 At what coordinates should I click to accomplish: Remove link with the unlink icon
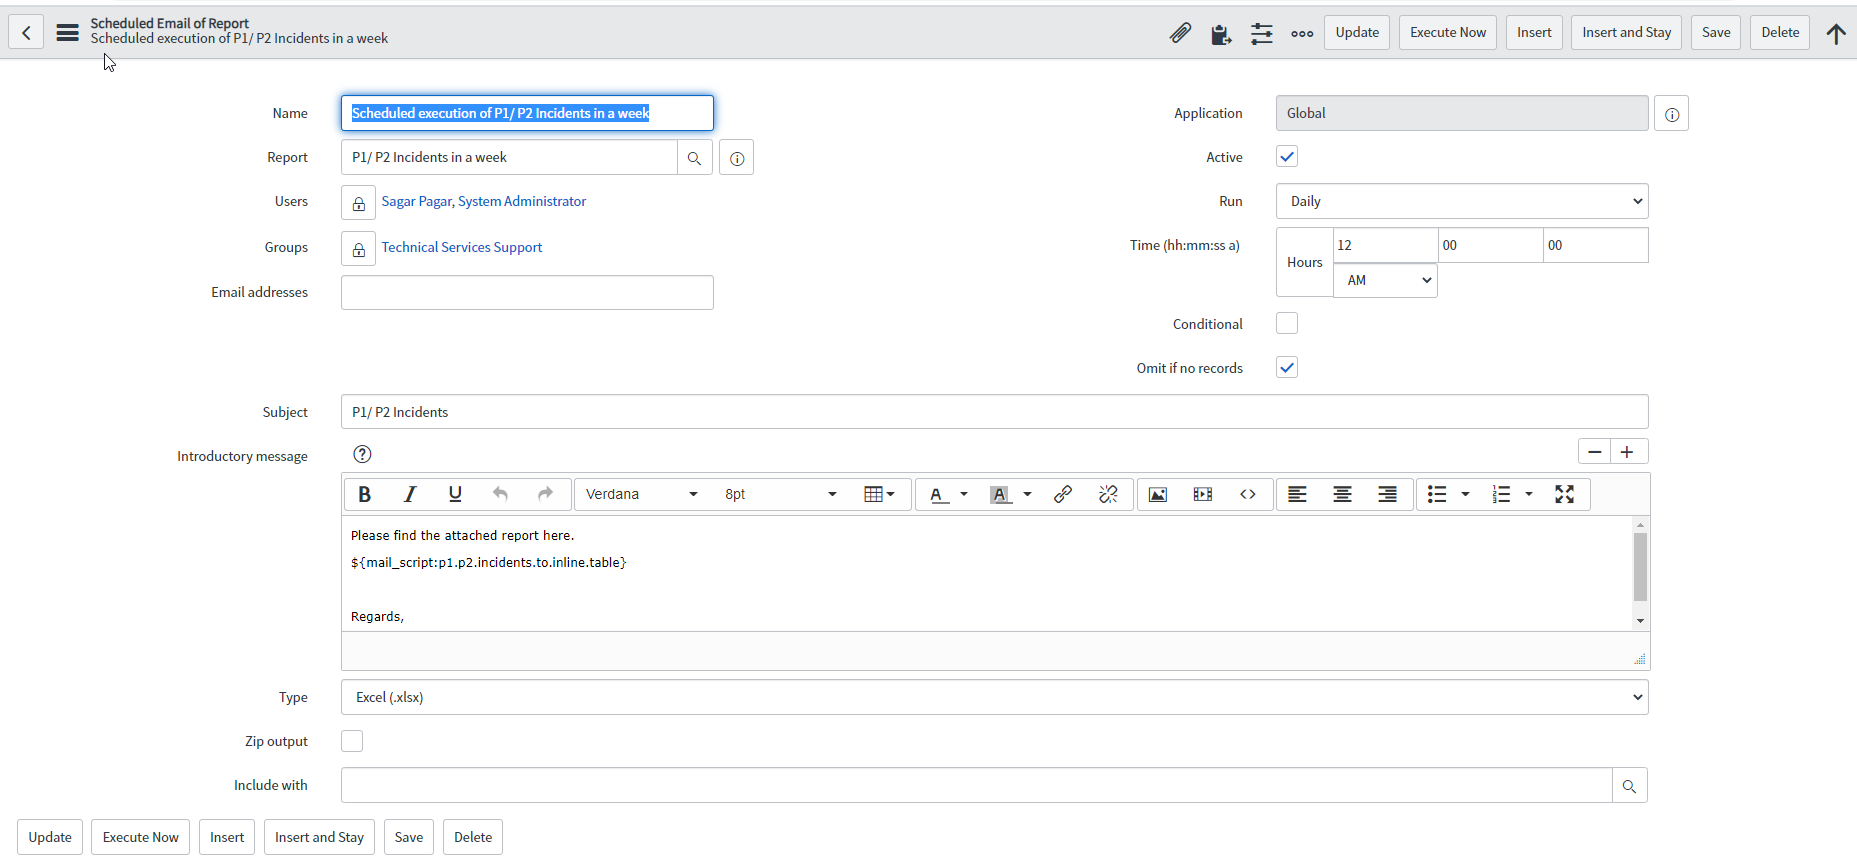pyautogui.click(x=1108, y=494)
